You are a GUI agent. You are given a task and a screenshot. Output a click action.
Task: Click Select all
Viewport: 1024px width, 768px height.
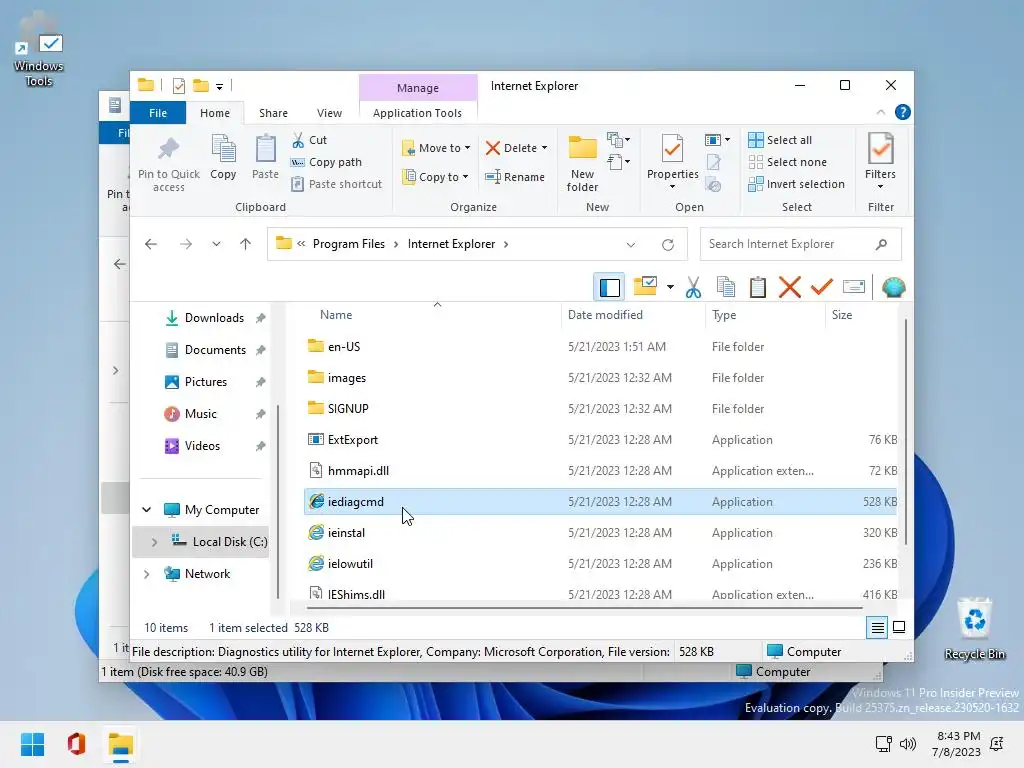pos(780,140)
